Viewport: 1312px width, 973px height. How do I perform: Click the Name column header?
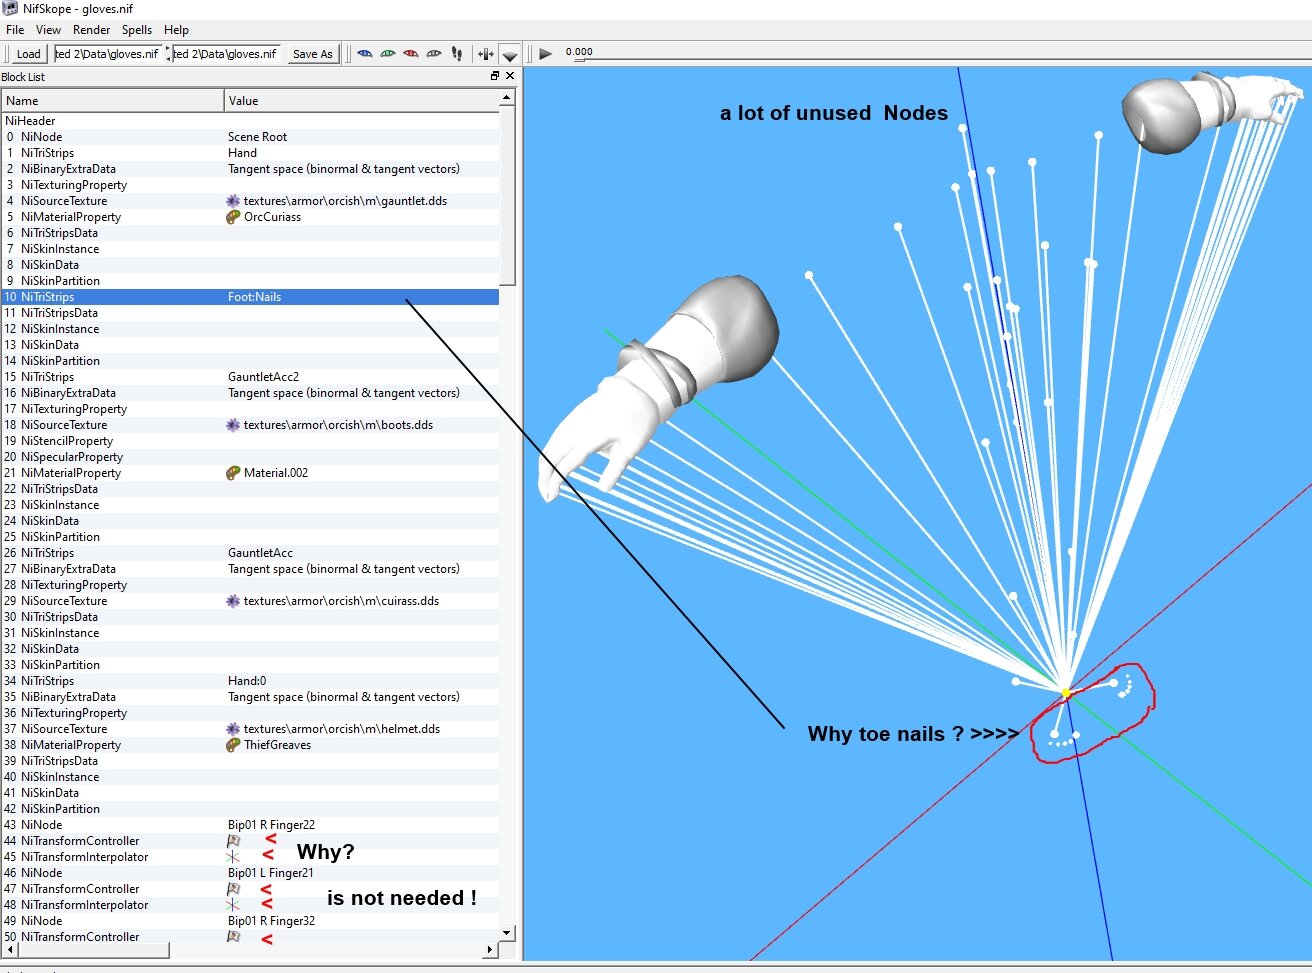[113, 100]
